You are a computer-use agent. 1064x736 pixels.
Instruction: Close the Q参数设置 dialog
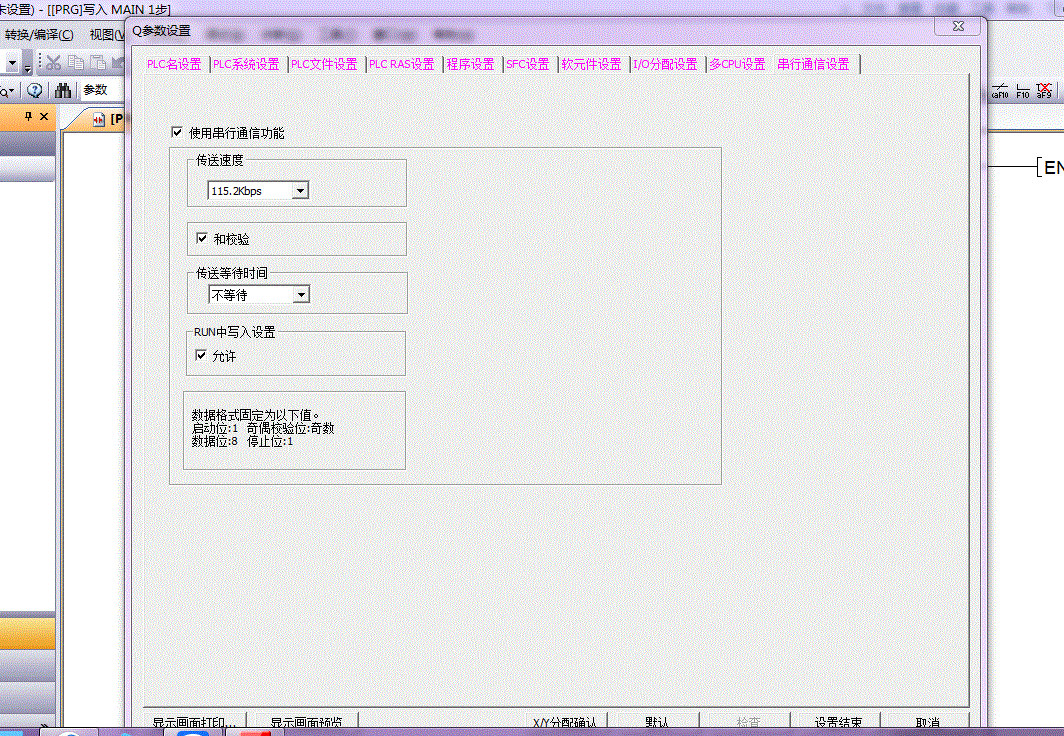coord(957,27)
